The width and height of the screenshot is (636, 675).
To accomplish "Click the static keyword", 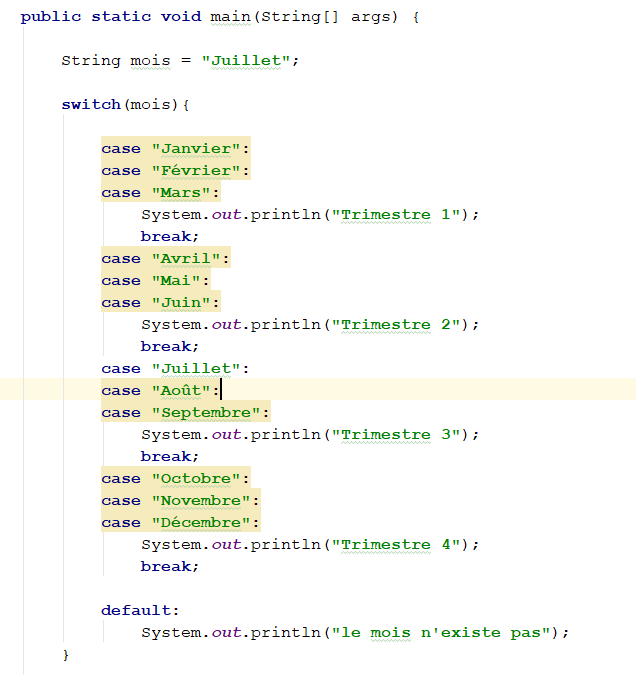I will coord(121,17).
